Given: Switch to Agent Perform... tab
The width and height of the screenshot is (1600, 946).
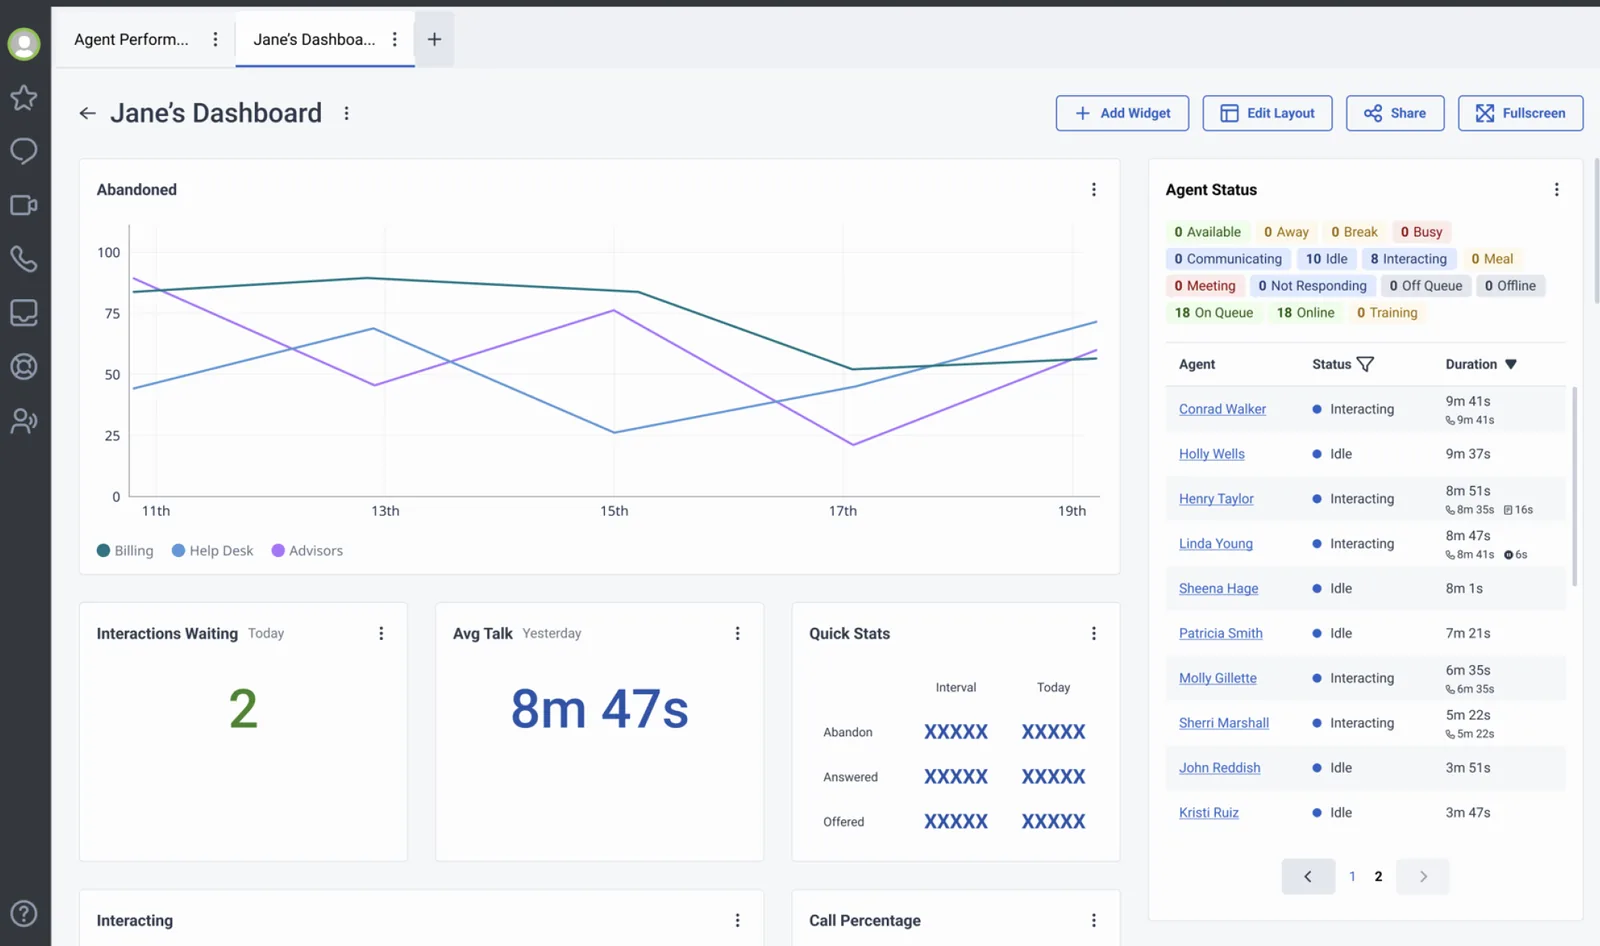Looking at the screenshot, I should click(131, 40).
